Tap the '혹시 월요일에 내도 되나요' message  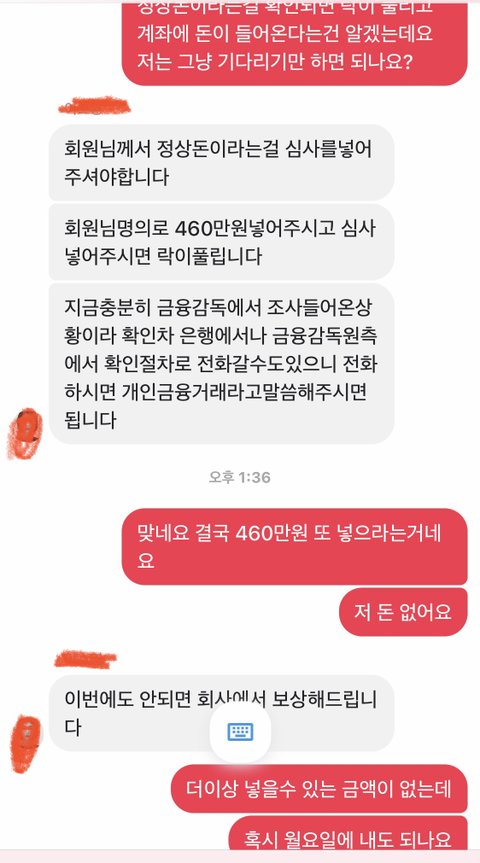[x=348, y=833]
